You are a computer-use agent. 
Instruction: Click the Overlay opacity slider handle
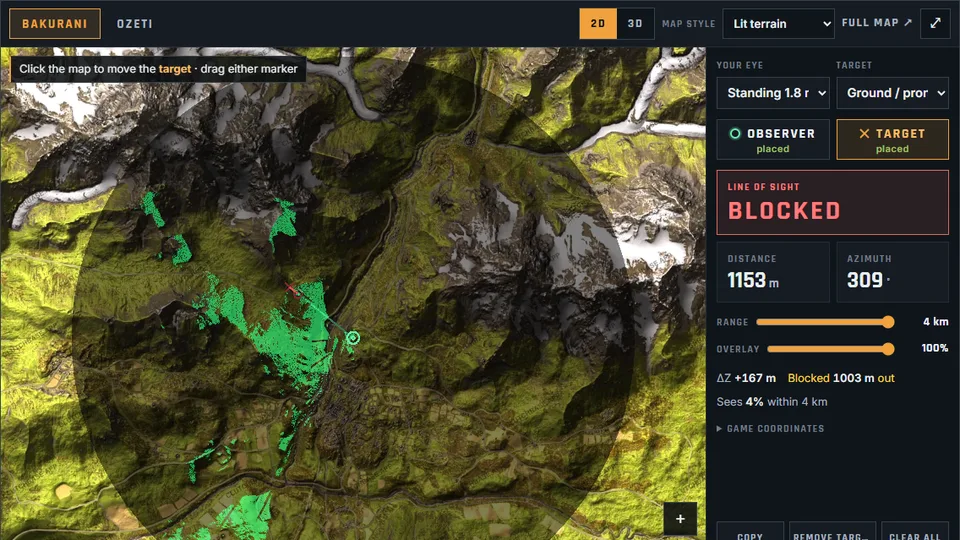[x=888, y=349]
